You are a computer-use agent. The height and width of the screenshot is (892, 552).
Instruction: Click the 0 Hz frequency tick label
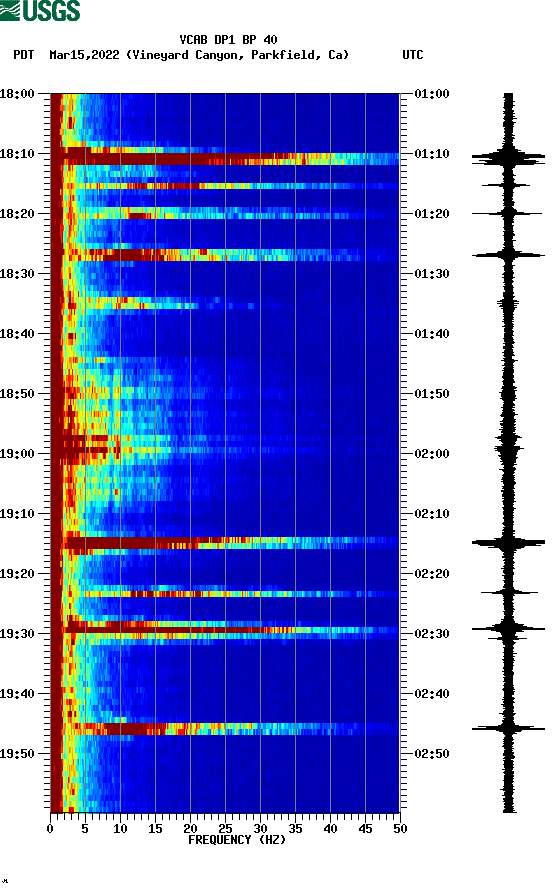[x=50, y=829]
